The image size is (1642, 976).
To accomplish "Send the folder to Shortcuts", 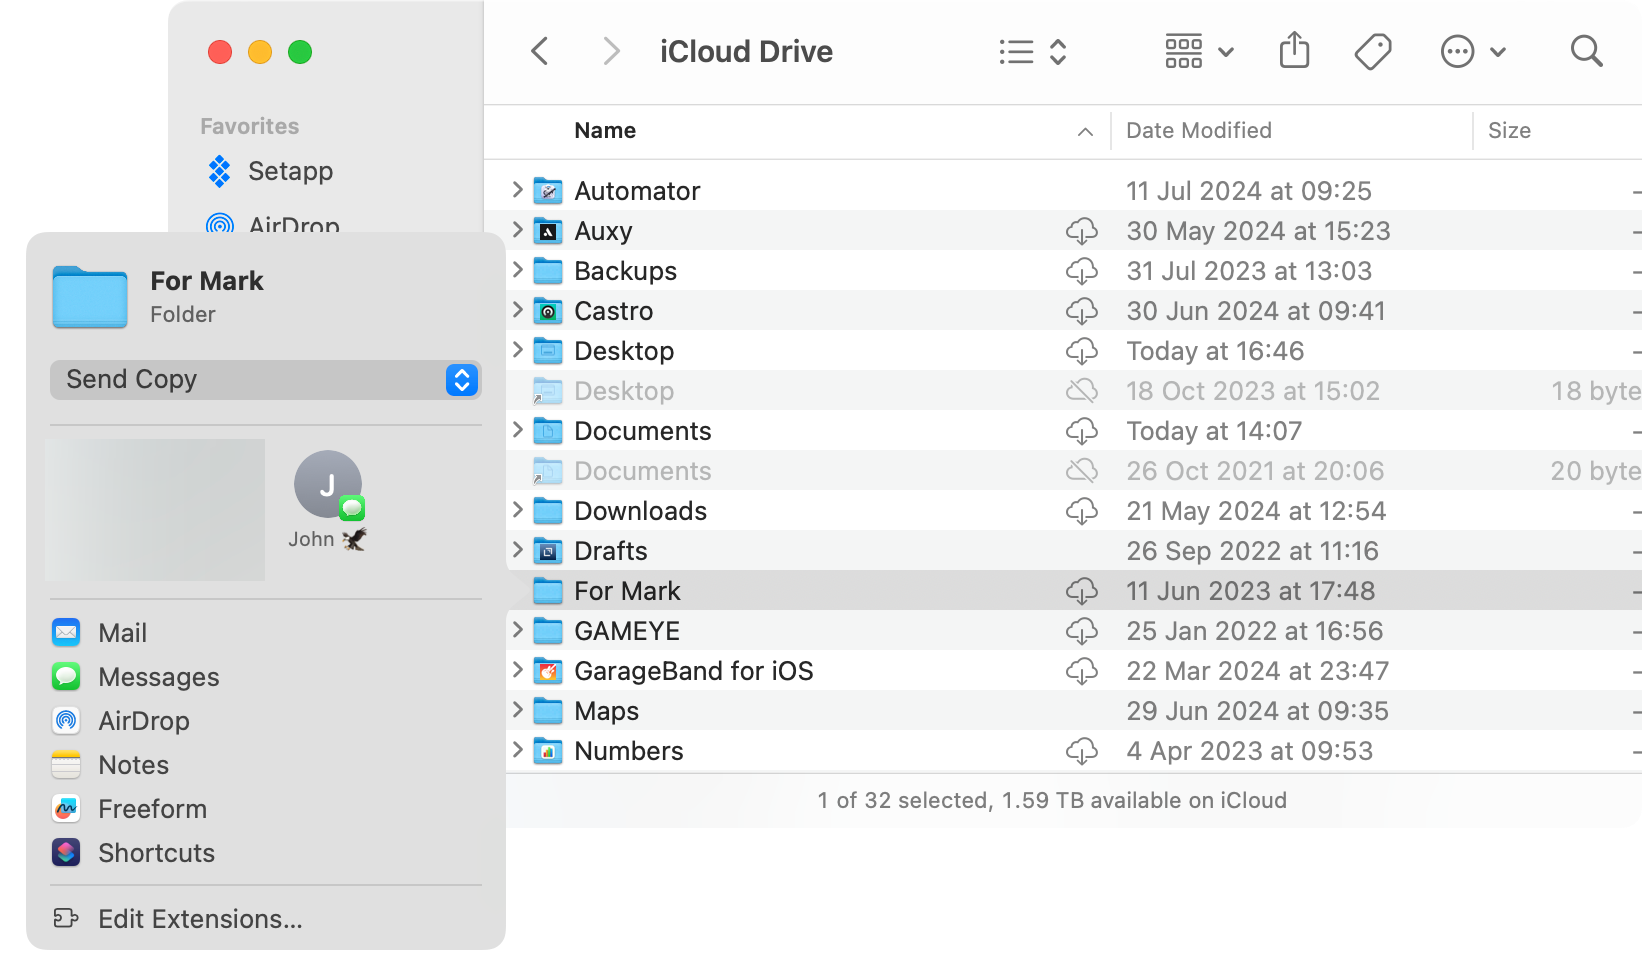I will point(156,852).
